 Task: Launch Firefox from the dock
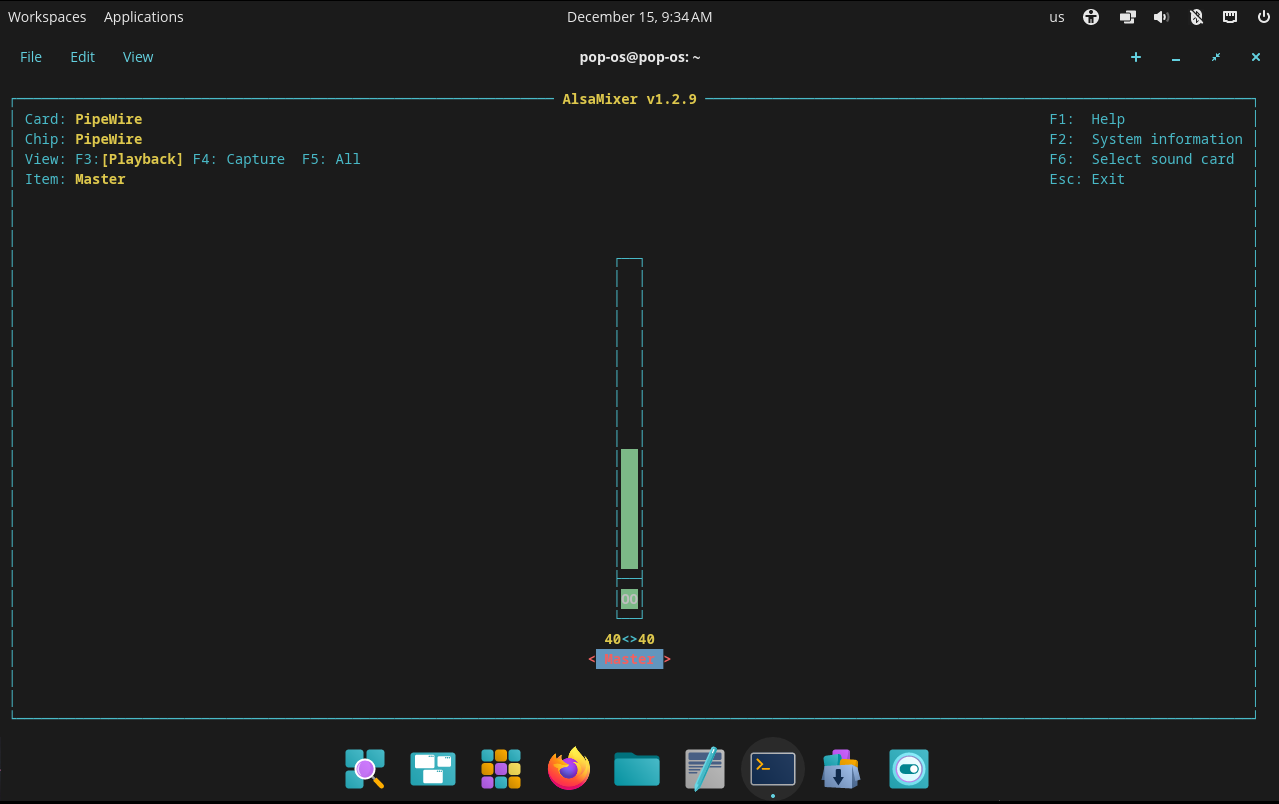(569, 769)
